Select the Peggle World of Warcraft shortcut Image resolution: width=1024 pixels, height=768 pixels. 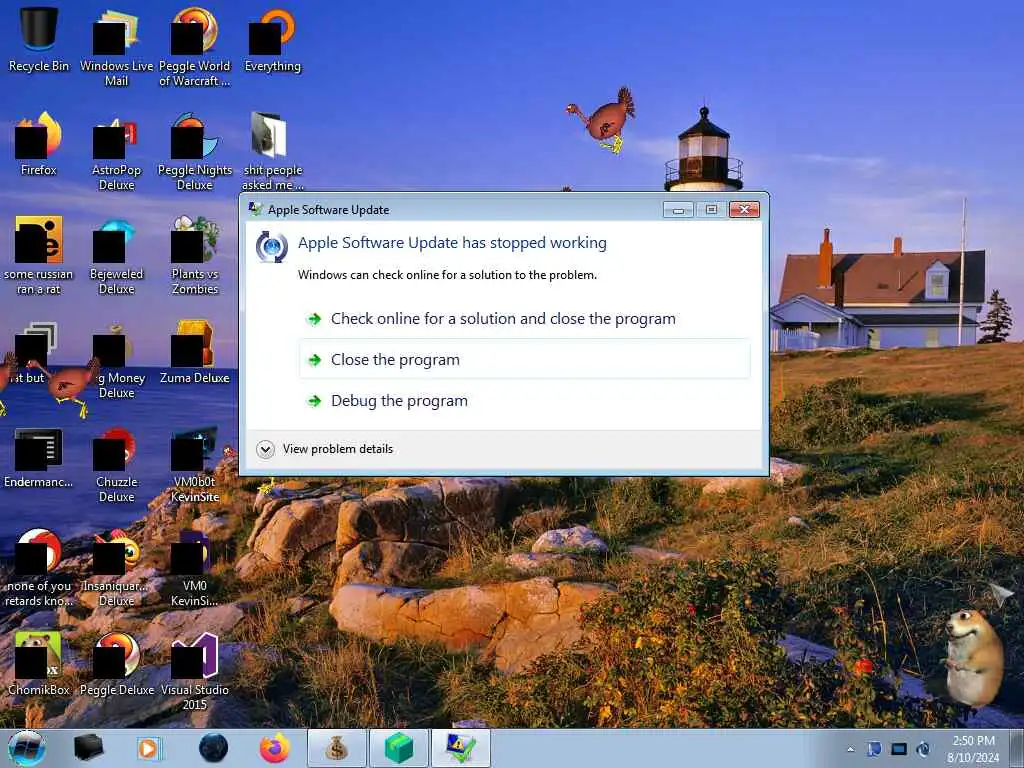[x=195, y=46]
